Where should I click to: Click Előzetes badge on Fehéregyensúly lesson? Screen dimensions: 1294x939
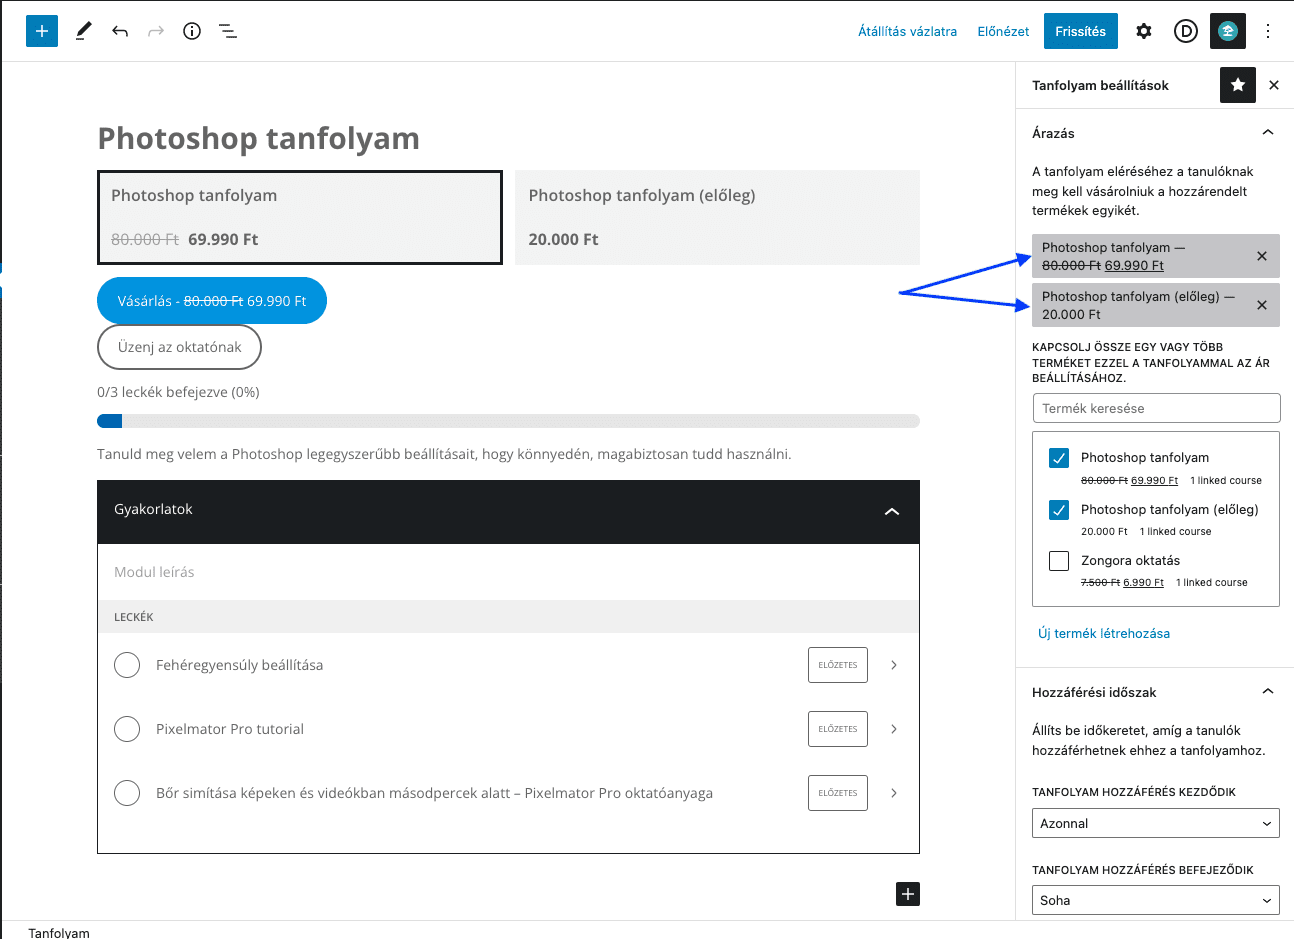(x=838, y=665)
